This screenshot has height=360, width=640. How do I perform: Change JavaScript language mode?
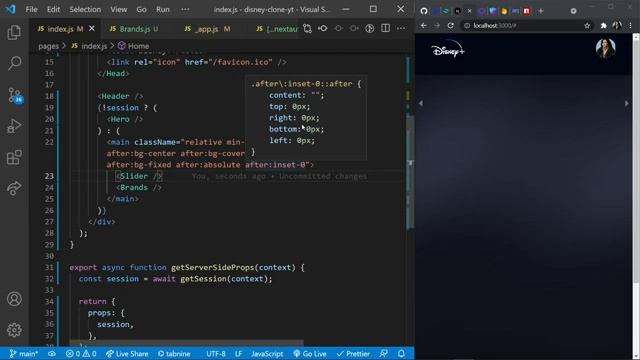click(x=267, y=353)
